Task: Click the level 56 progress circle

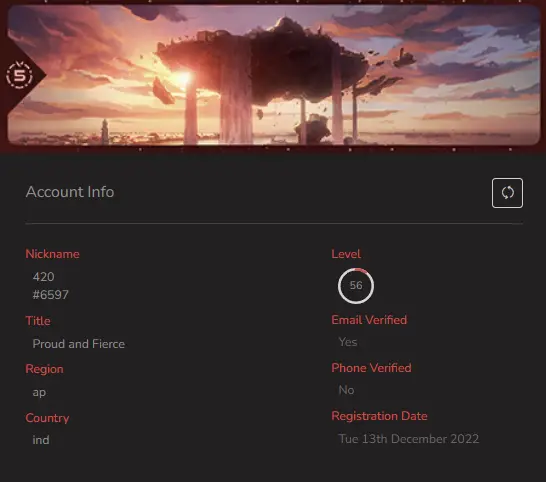Action: 356,286
